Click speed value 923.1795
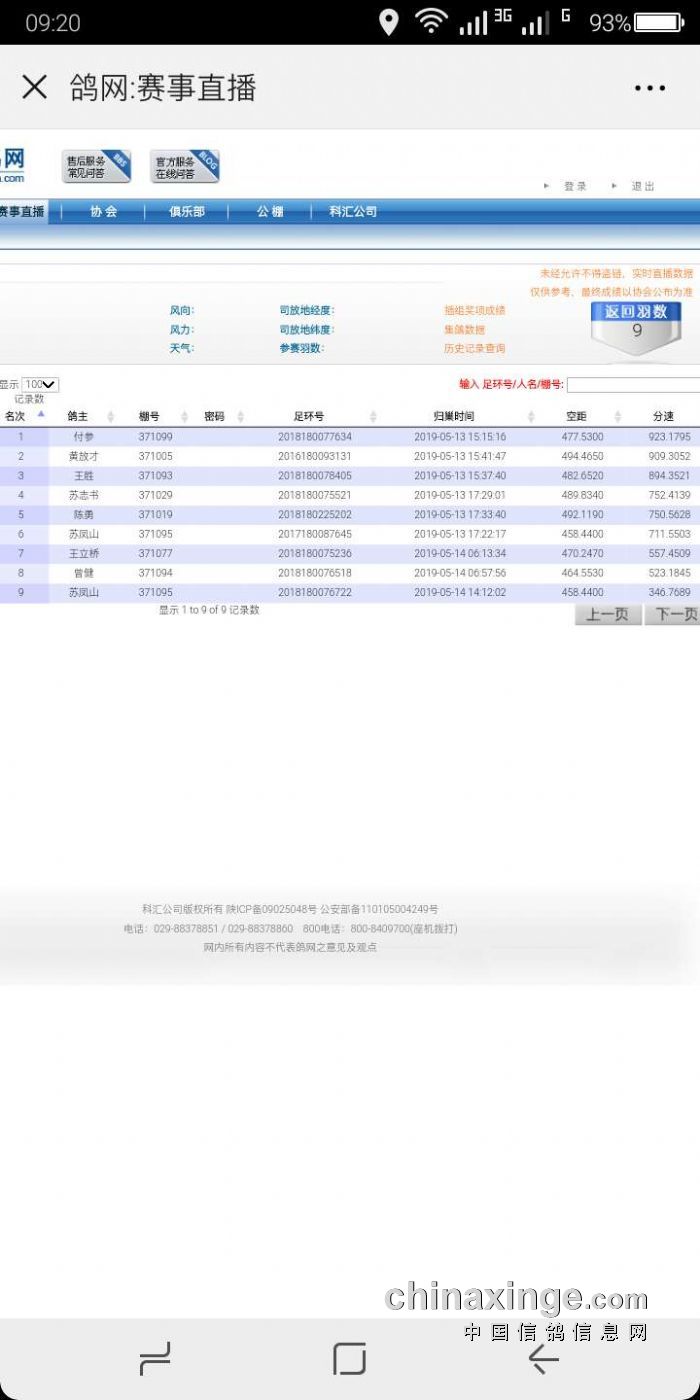 tap(669, 437)
